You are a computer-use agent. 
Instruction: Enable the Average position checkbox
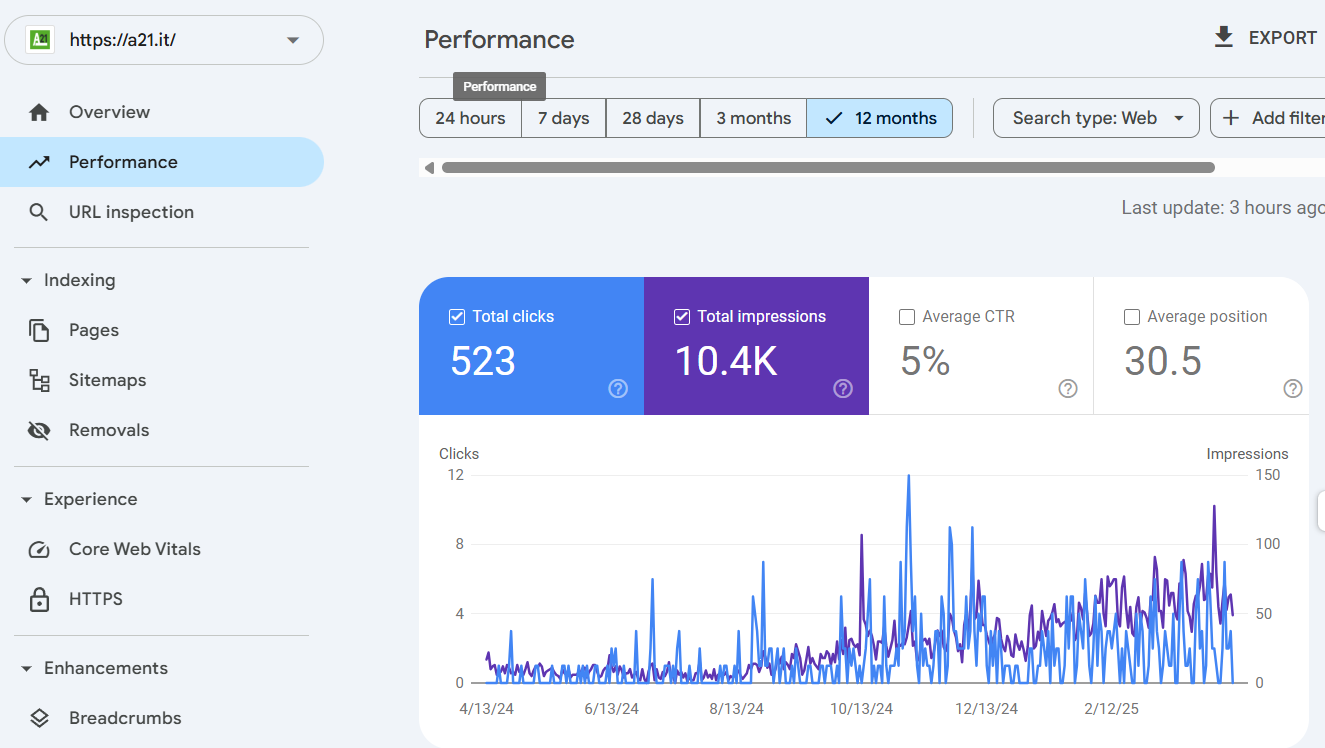1132,317
